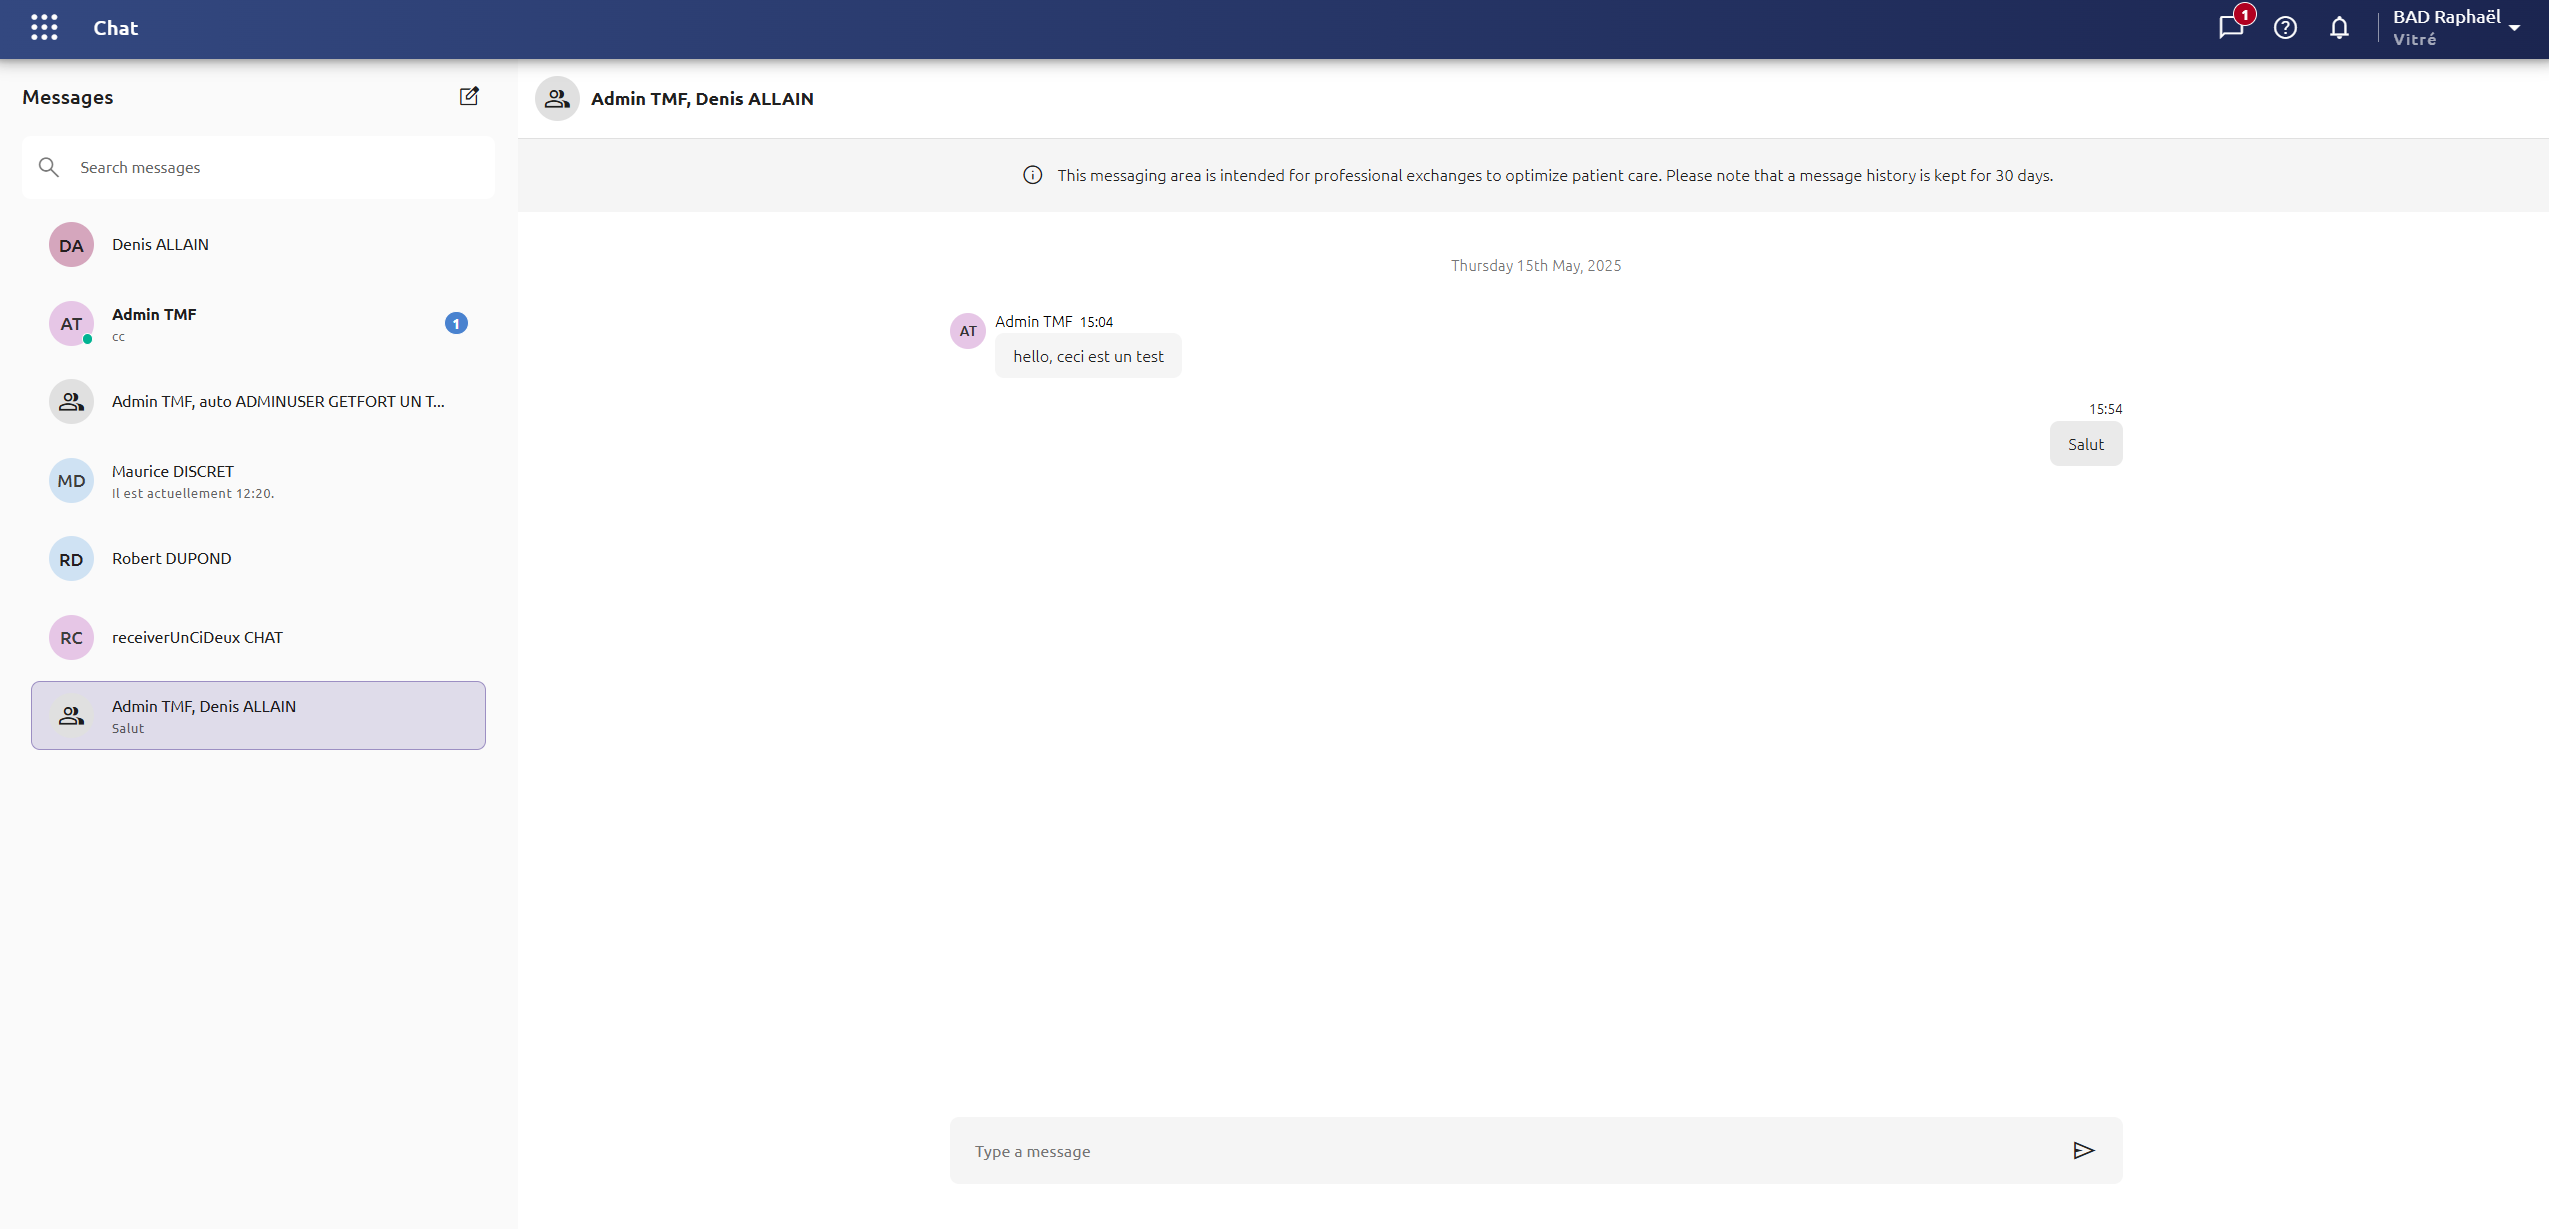
Task: Open the bell notifications icon
Action: (2339, 28)
